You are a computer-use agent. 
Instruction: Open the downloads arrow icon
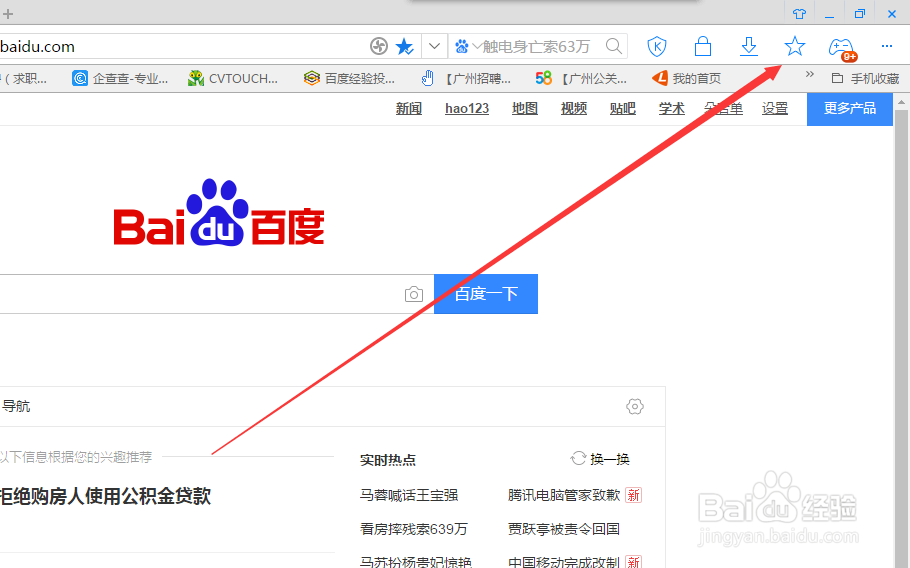(x=749, y=46)
